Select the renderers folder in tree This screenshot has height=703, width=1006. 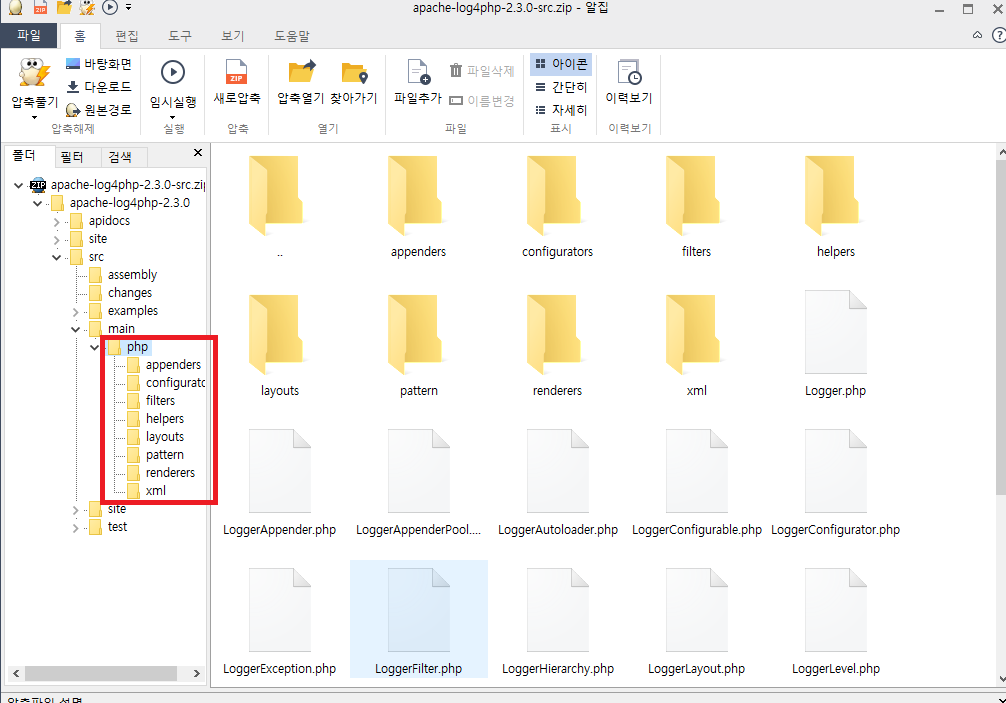click(x=161, y=473)
